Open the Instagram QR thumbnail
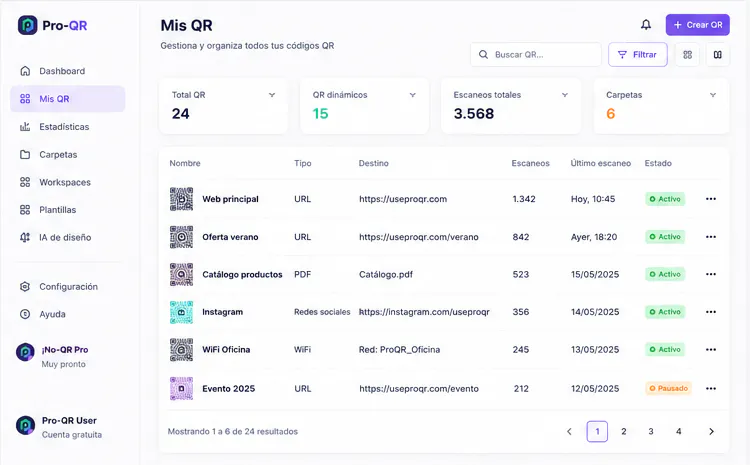The width and height of the screenshot is (750, 465). coord(181,312)
